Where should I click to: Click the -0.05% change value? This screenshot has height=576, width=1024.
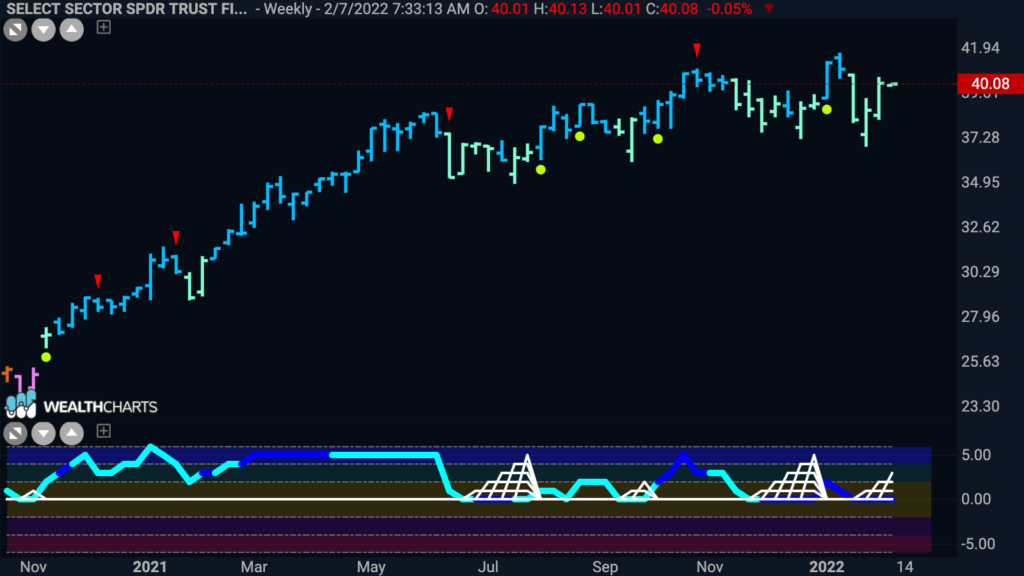[729, 9]
